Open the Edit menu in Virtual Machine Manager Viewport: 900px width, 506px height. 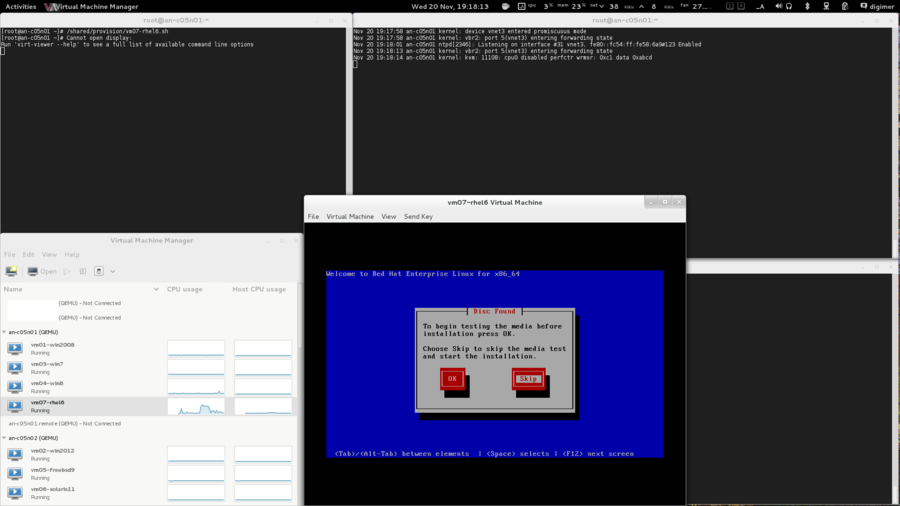(29, 254)
